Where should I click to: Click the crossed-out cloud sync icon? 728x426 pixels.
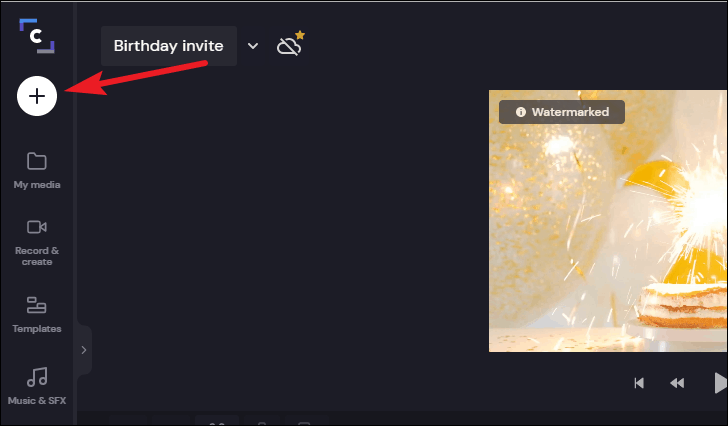(x=289, y=47)
